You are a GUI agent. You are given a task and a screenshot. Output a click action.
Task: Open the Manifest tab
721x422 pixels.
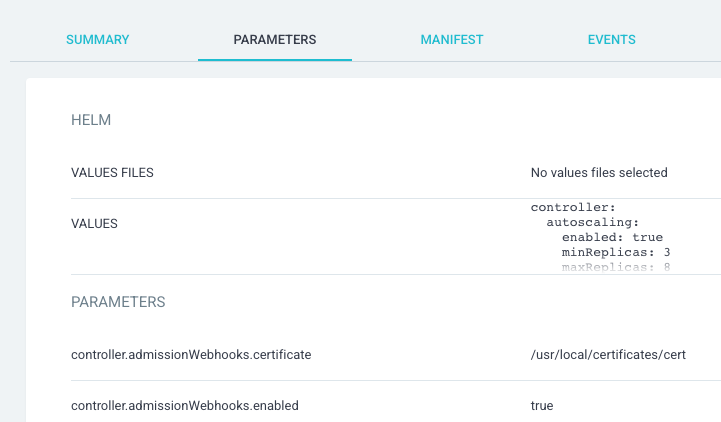pos(451,40)
